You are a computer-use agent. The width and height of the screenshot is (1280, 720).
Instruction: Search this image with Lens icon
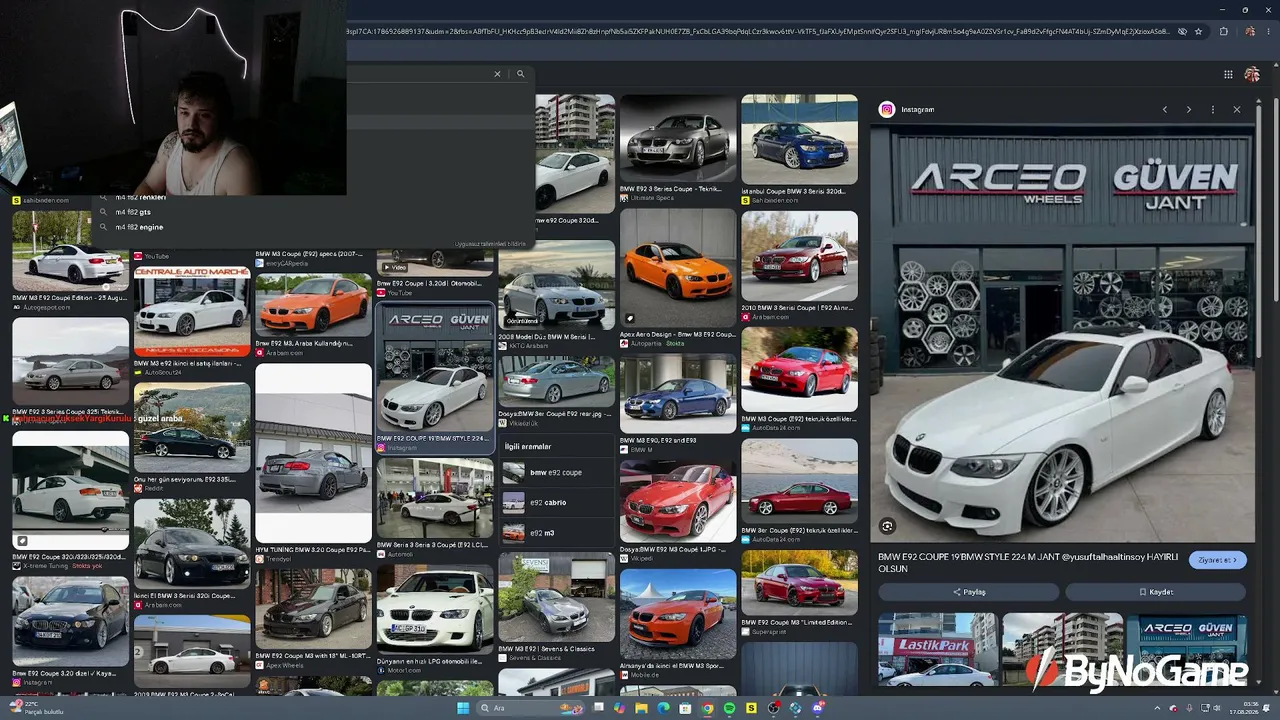[887, 526]
